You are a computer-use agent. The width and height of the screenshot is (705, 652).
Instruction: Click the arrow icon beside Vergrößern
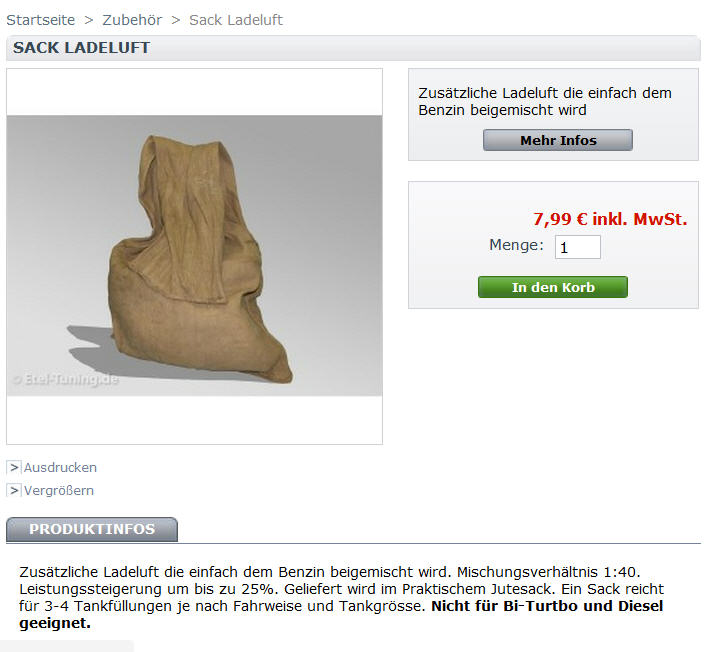(14, 490)
